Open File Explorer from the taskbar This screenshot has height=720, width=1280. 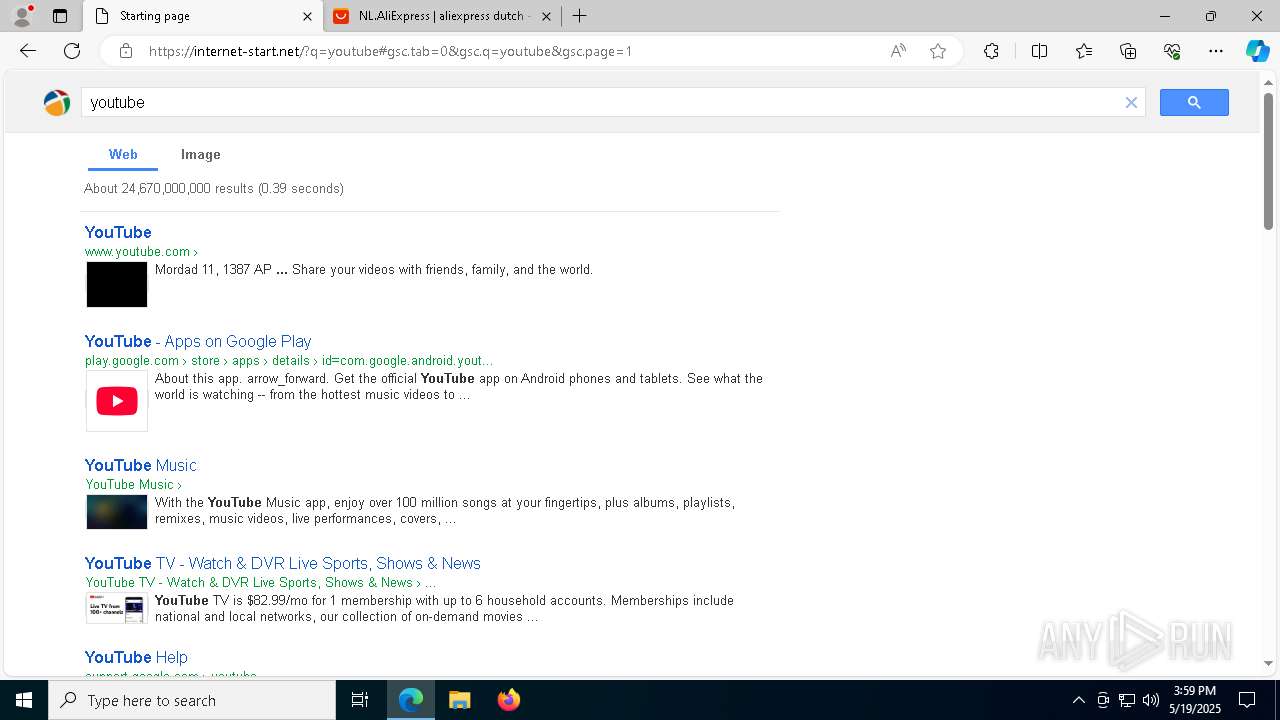pyautogui.click(x=459, y=700)
